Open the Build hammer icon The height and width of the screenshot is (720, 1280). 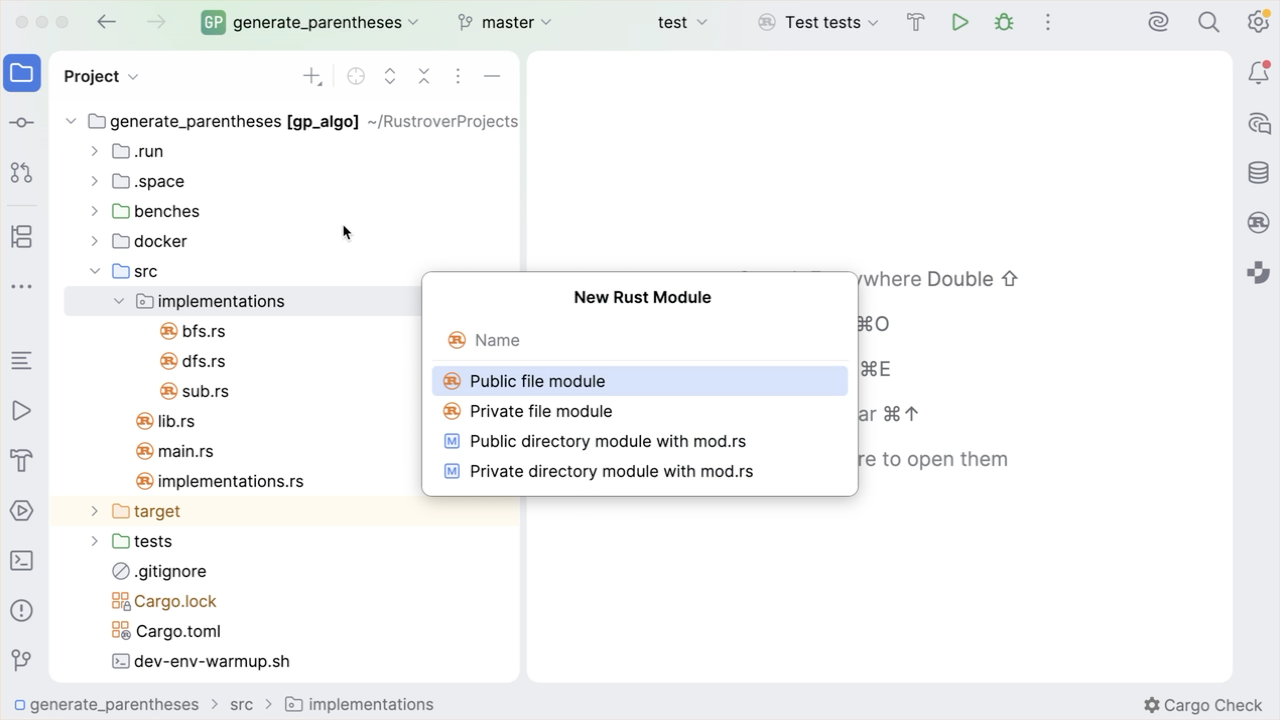916,22
